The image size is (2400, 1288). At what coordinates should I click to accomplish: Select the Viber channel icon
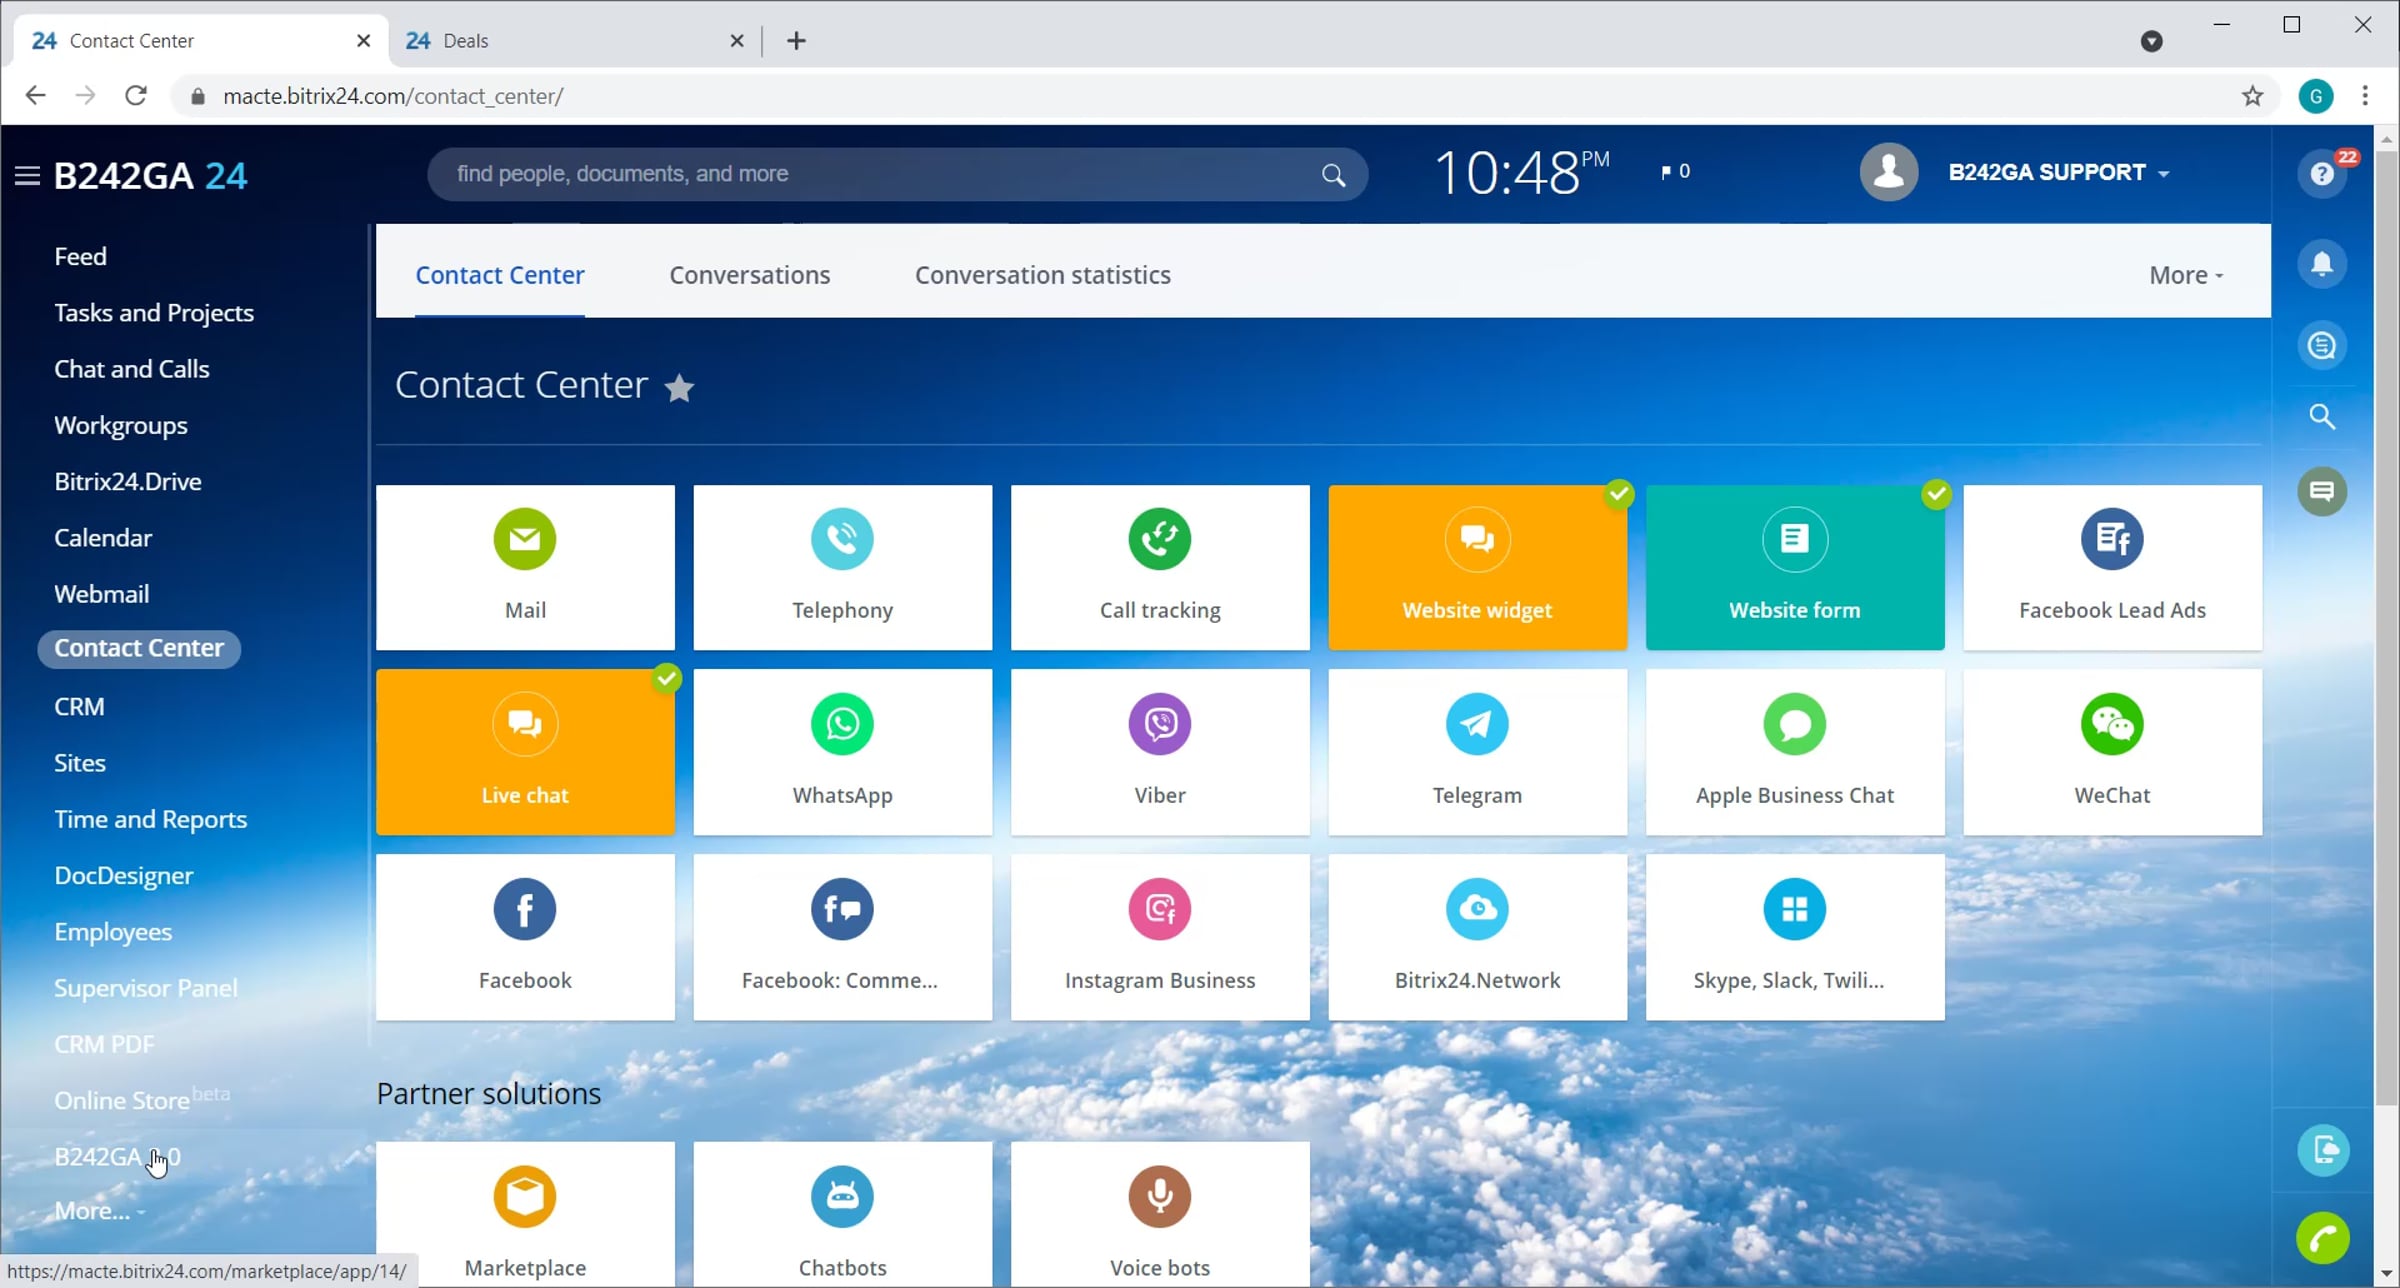click(x=1160, y=724)
